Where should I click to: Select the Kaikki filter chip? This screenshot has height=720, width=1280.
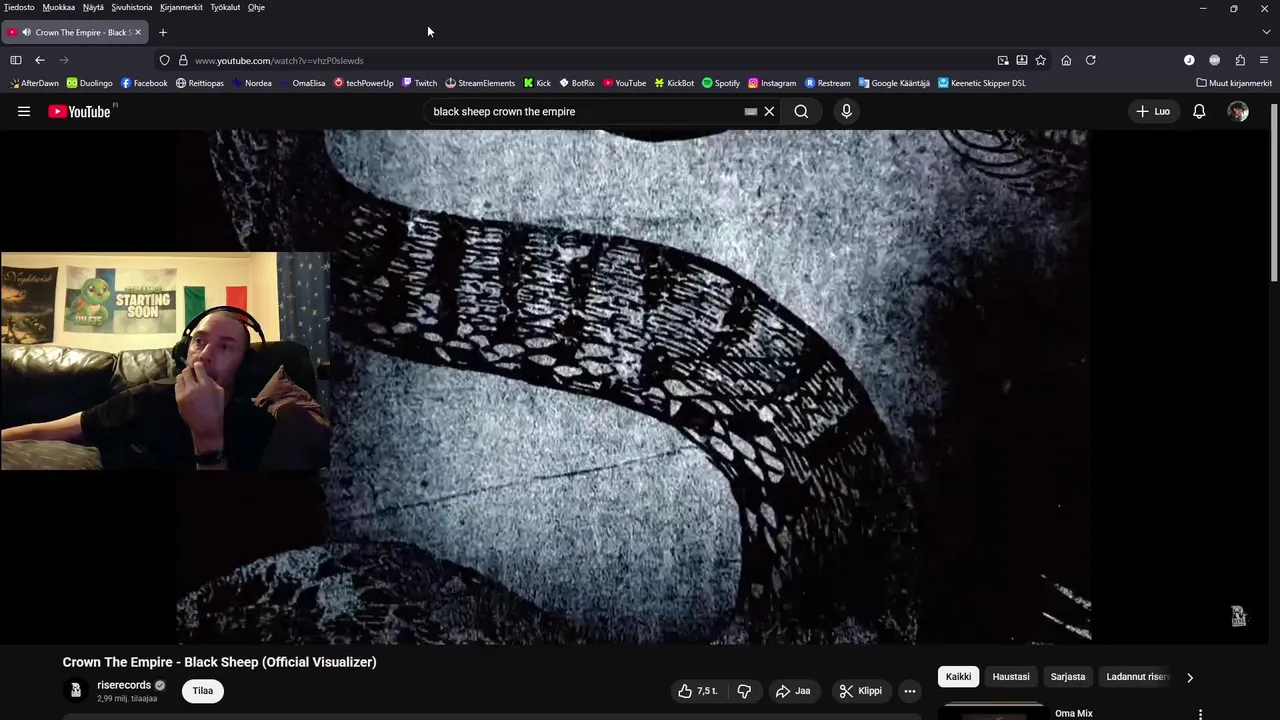pyautogui.click(x=958, y=677)
